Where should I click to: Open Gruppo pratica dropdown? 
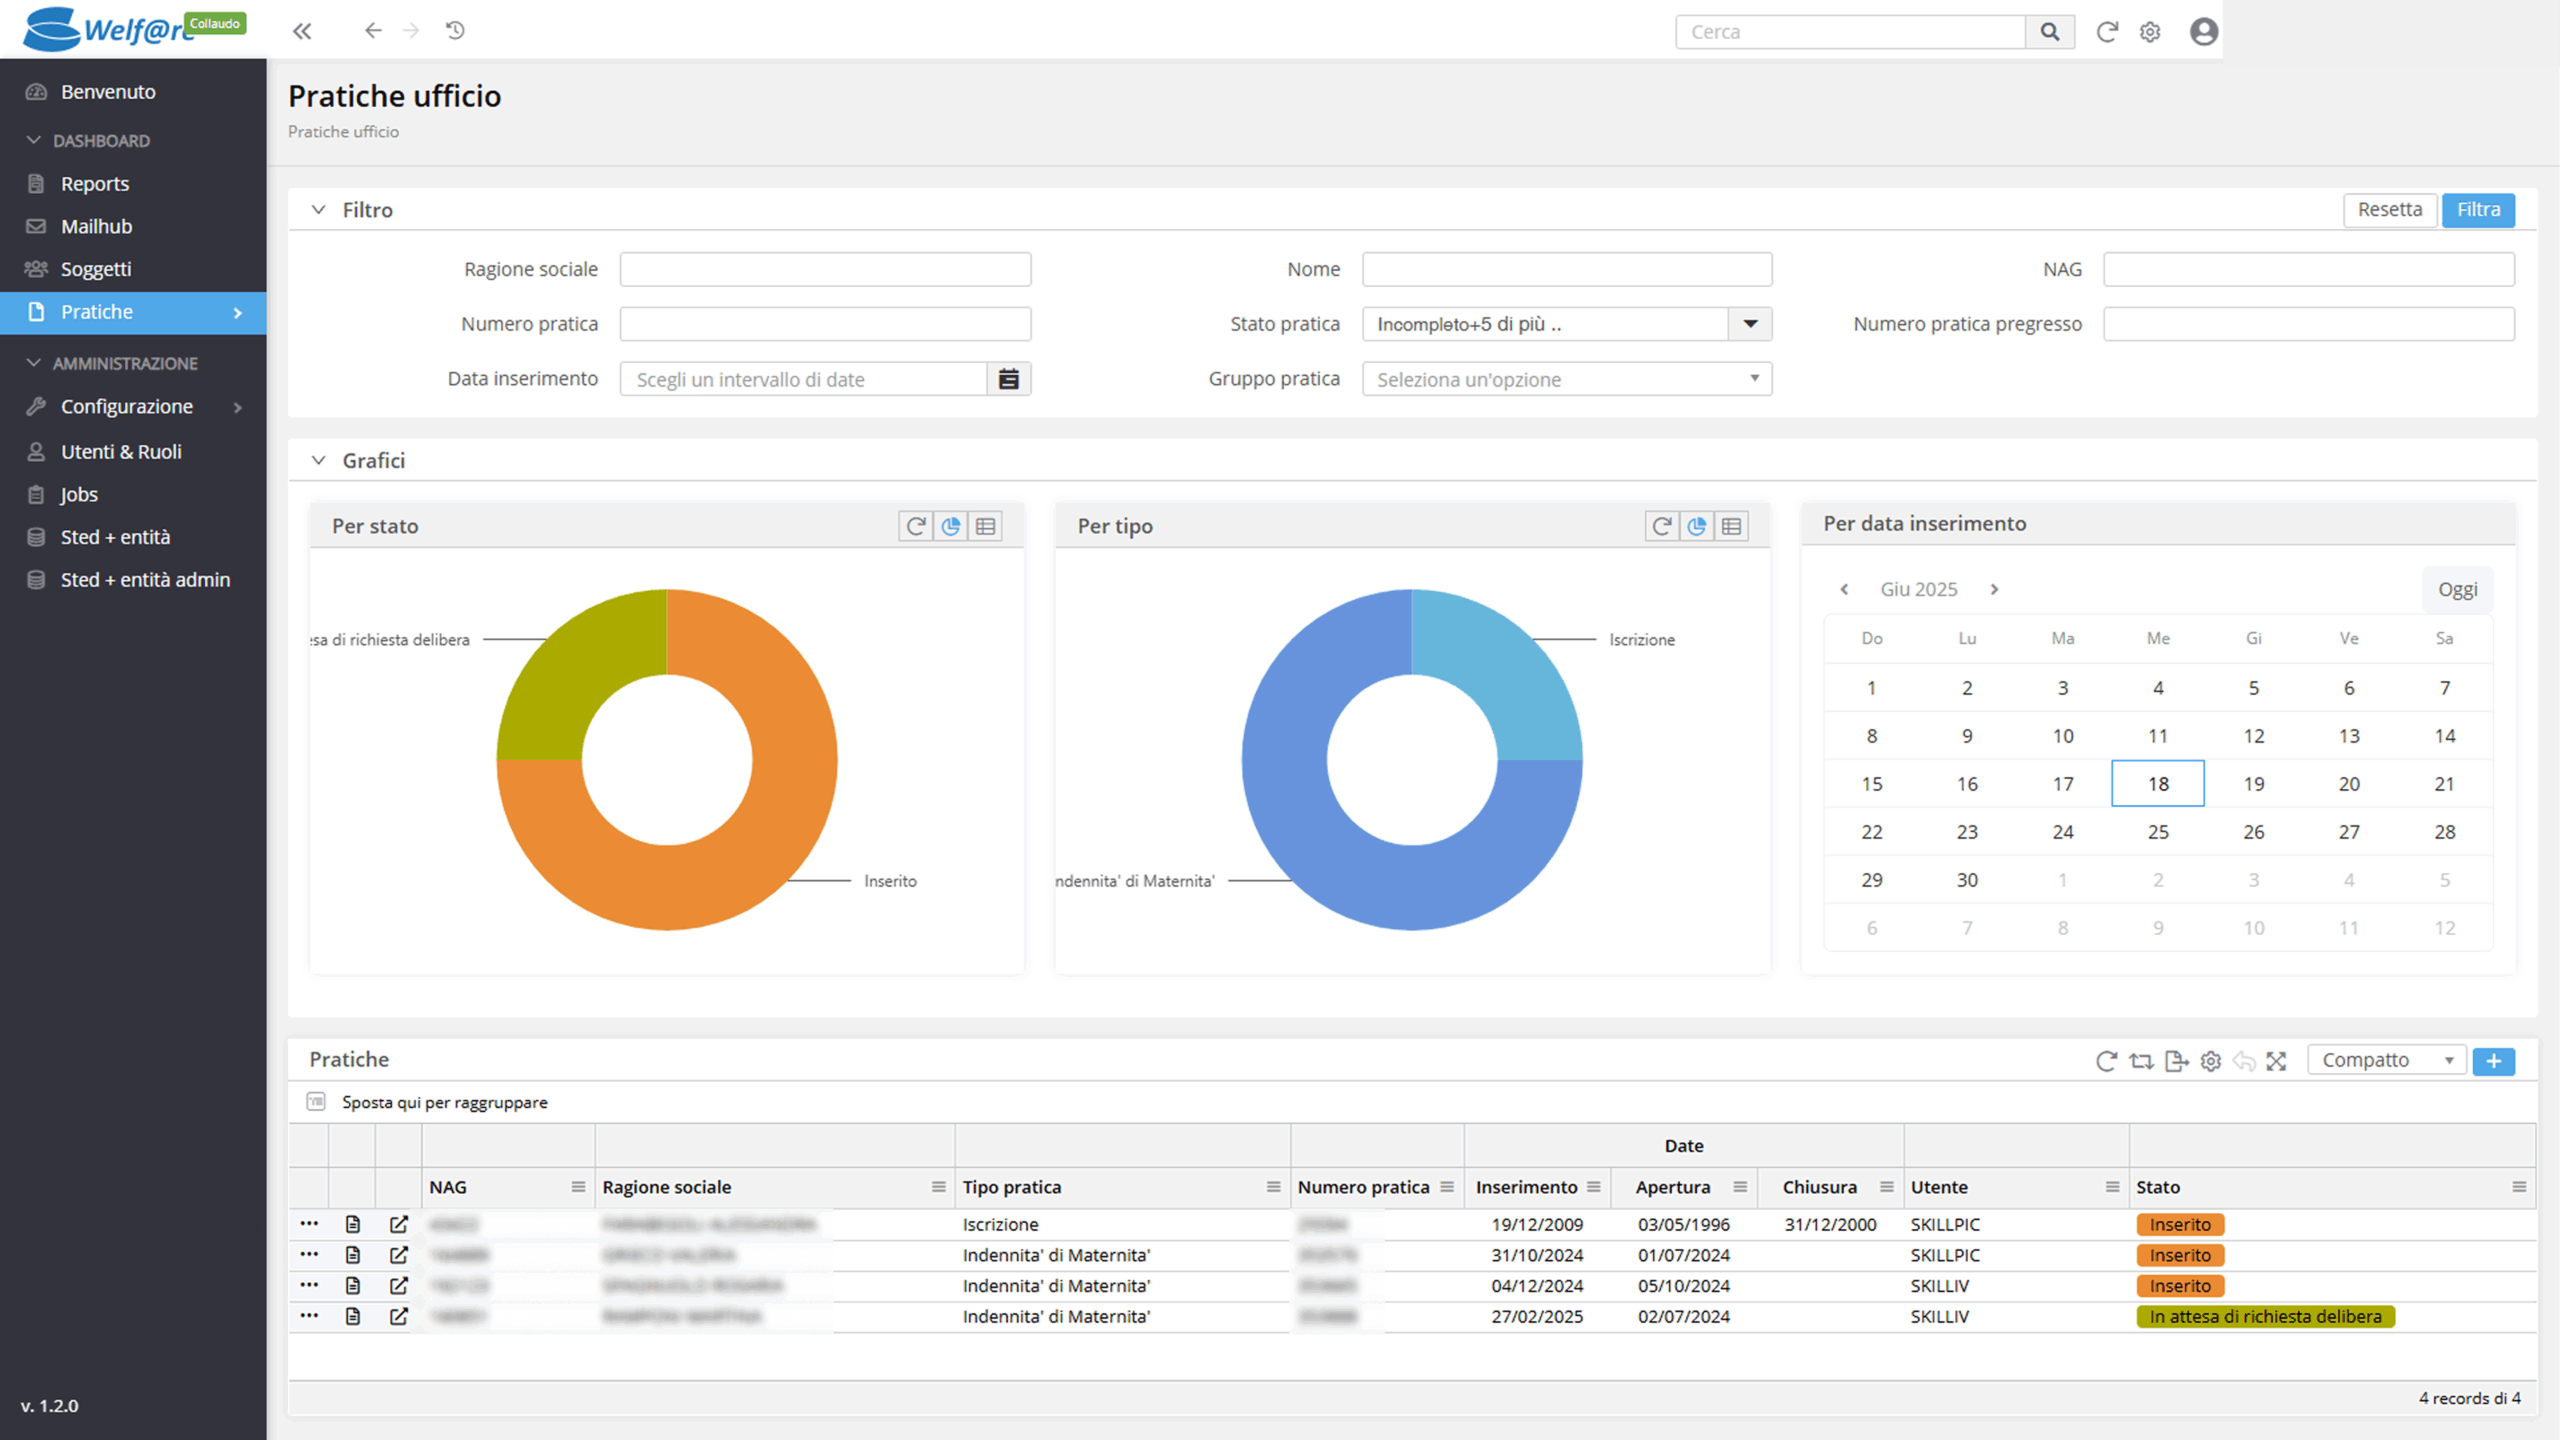coord(1567,379)
